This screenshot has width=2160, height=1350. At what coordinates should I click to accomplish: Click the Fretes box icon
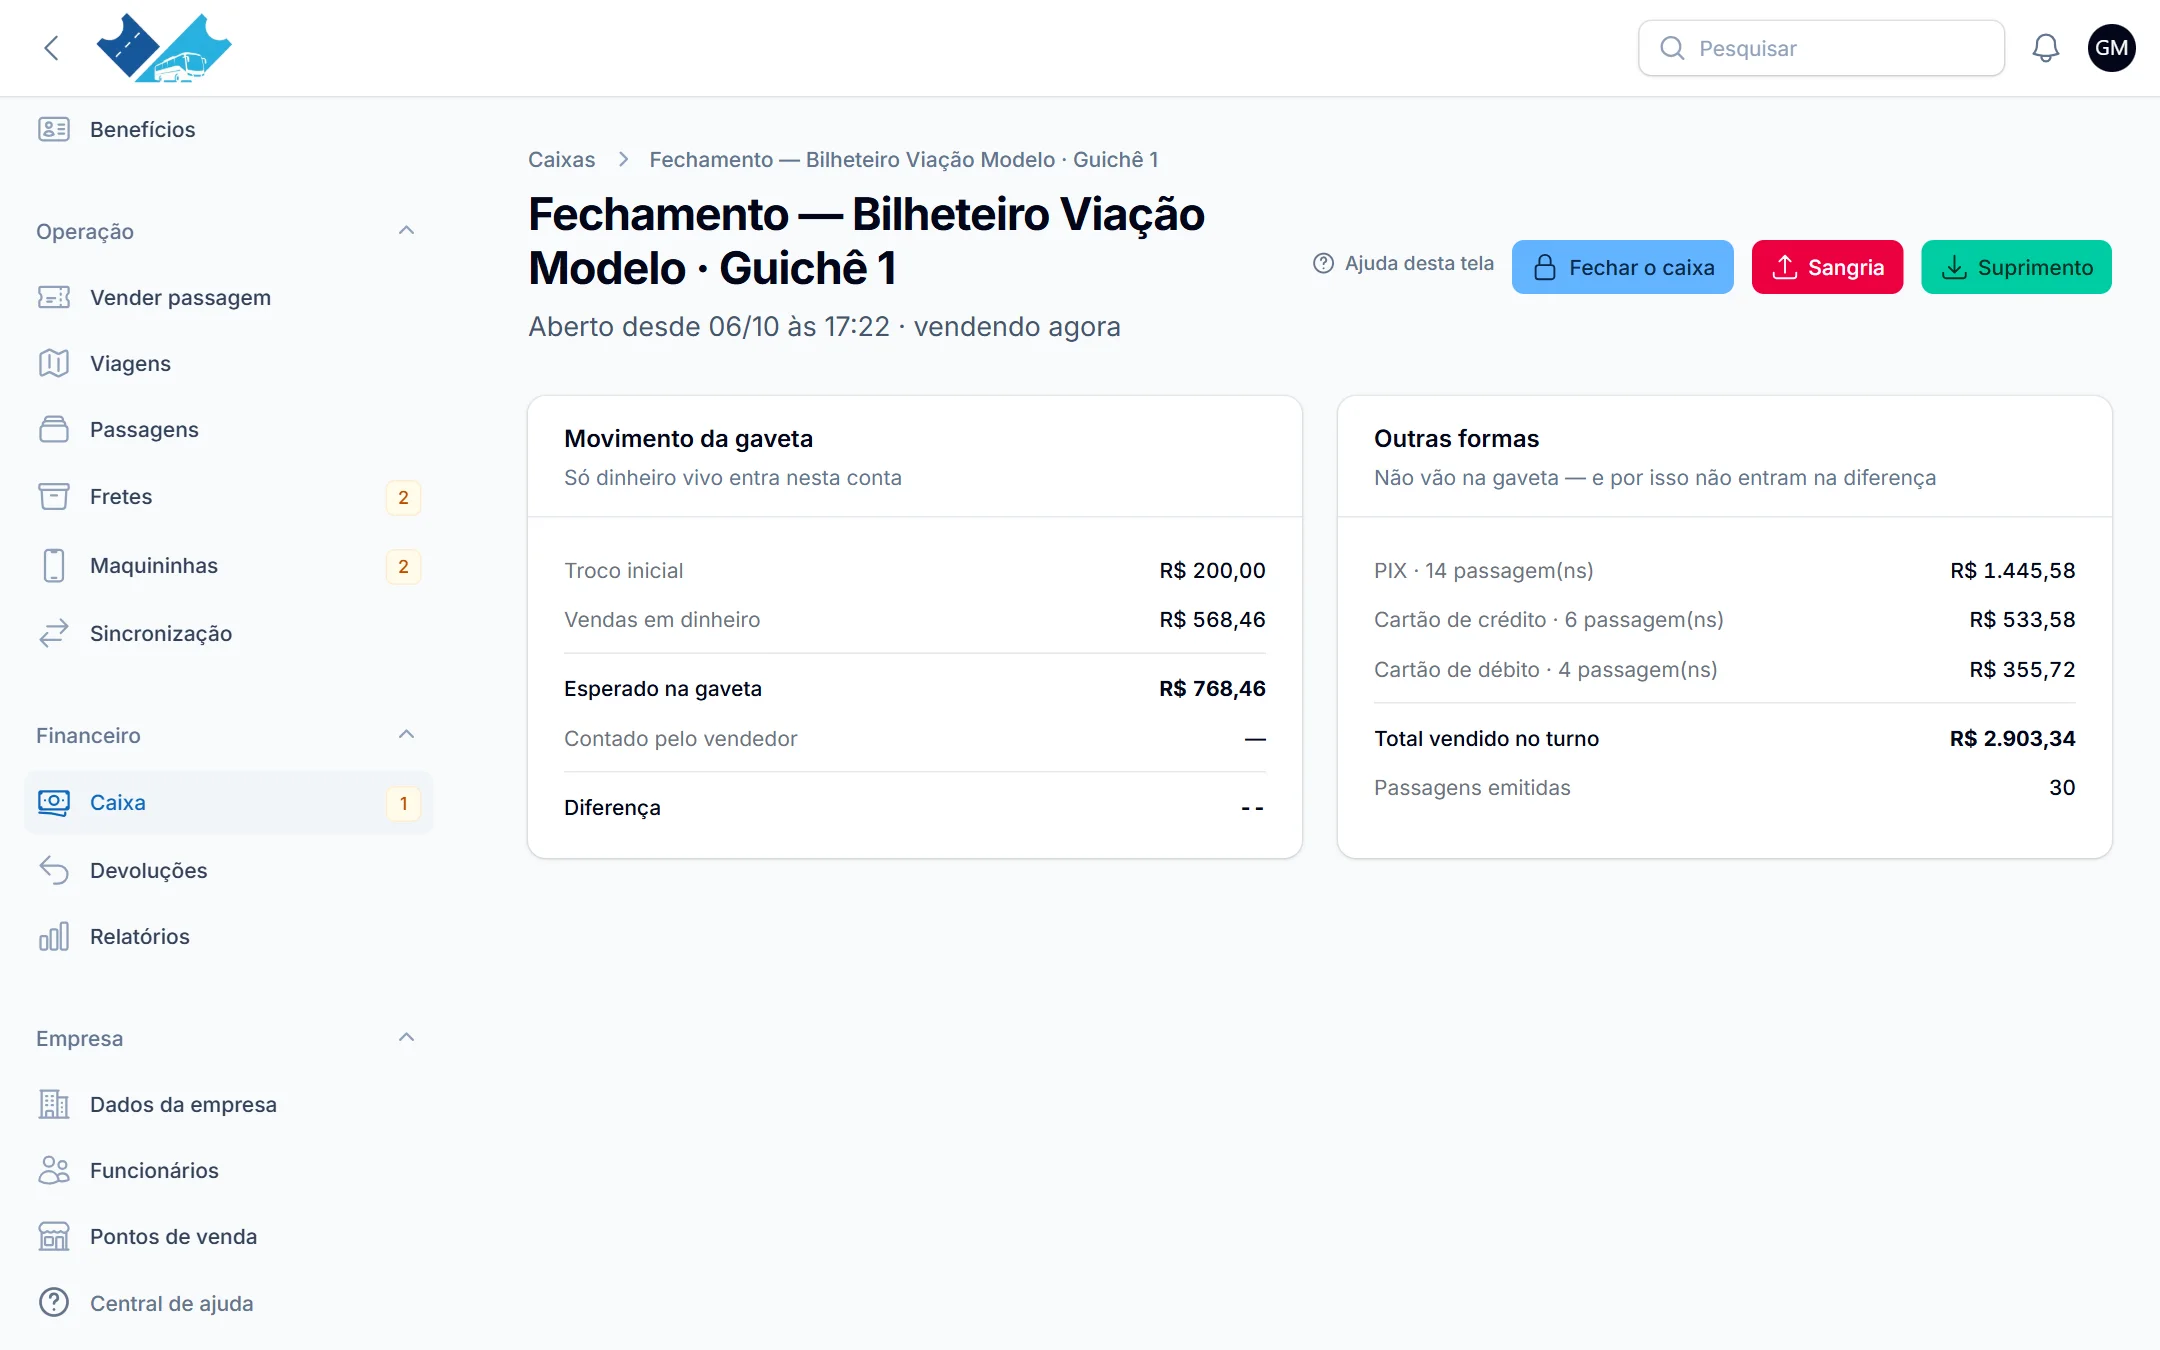point(54,496)
